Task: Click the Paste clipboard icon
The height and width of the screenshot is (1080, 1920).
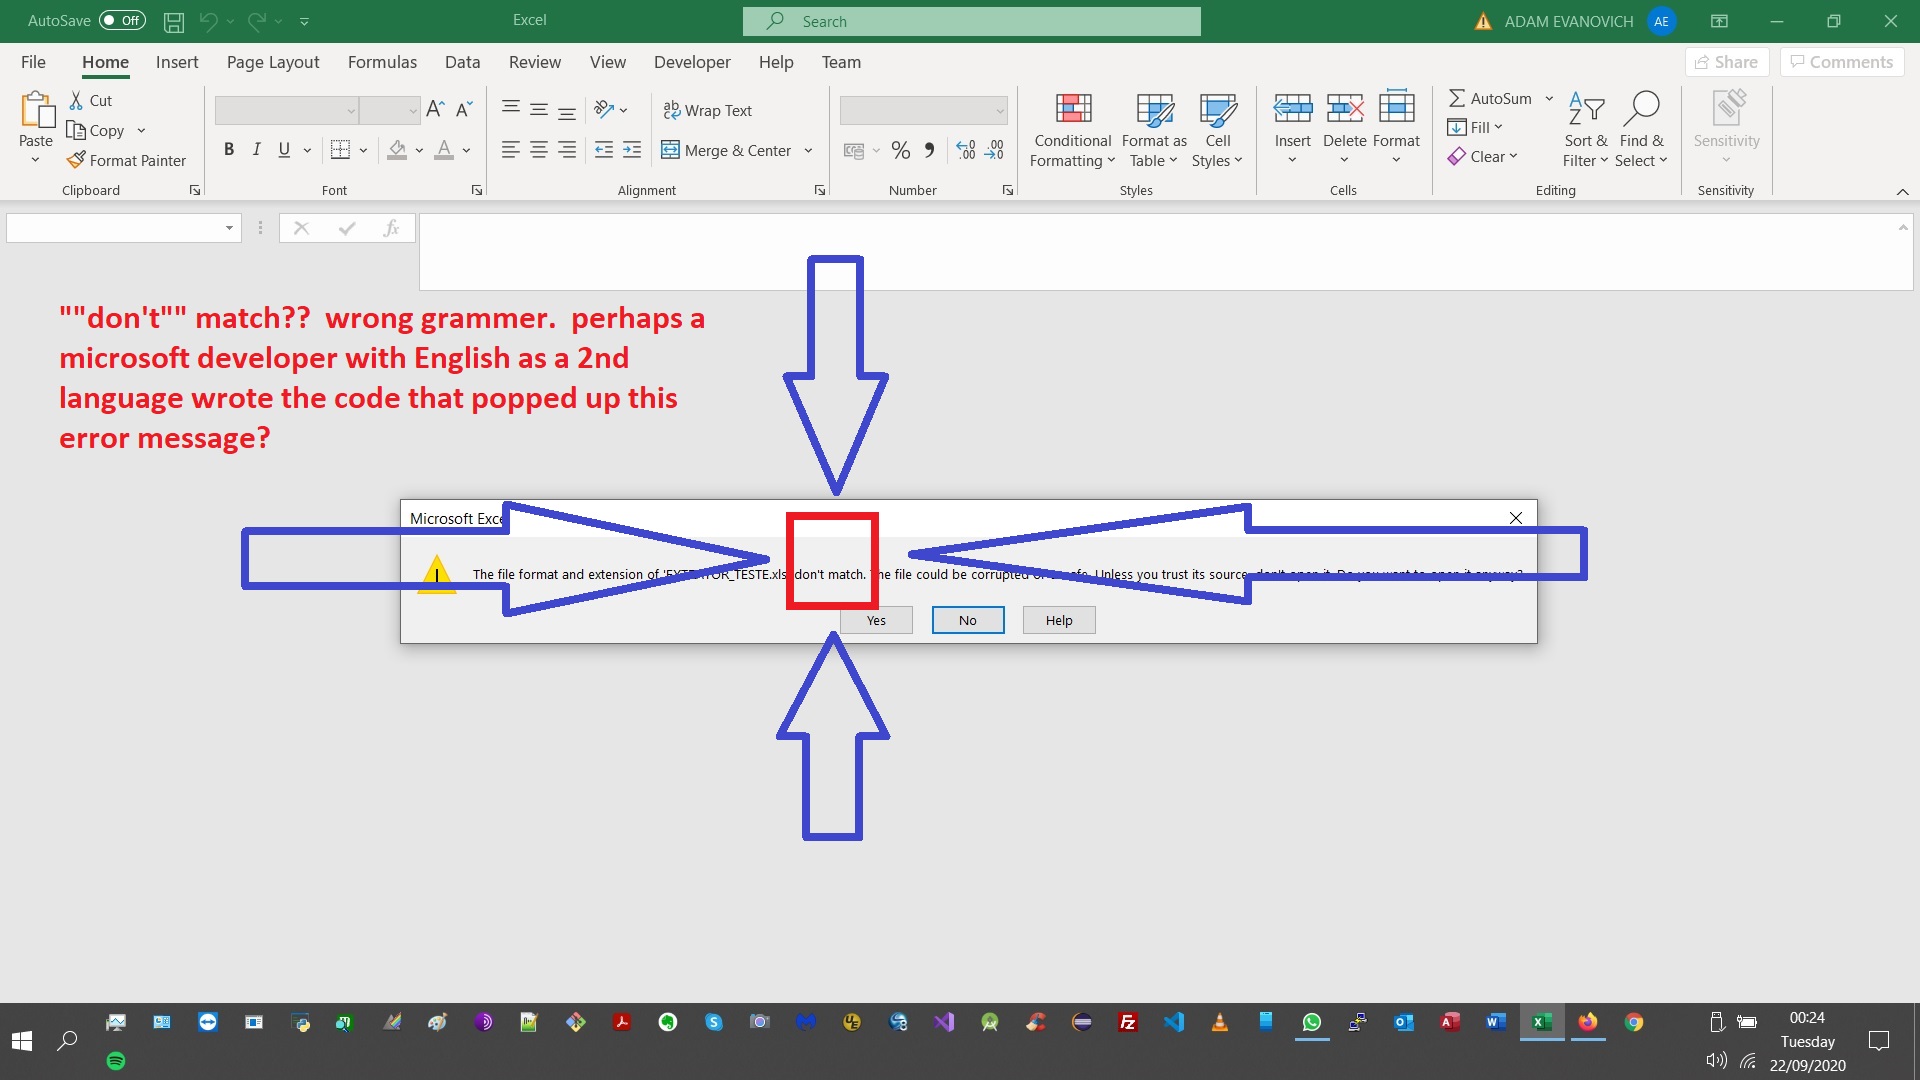Action: point(37,110)
